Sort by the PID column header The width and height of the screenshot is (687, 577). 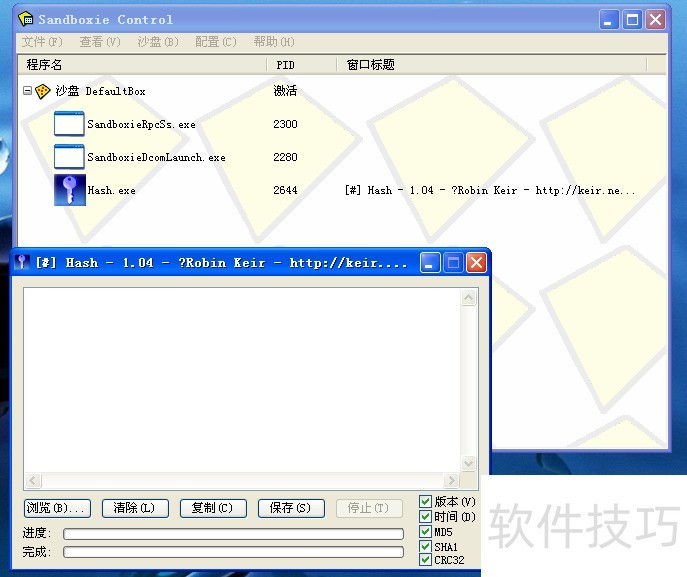tap(301, 65)
